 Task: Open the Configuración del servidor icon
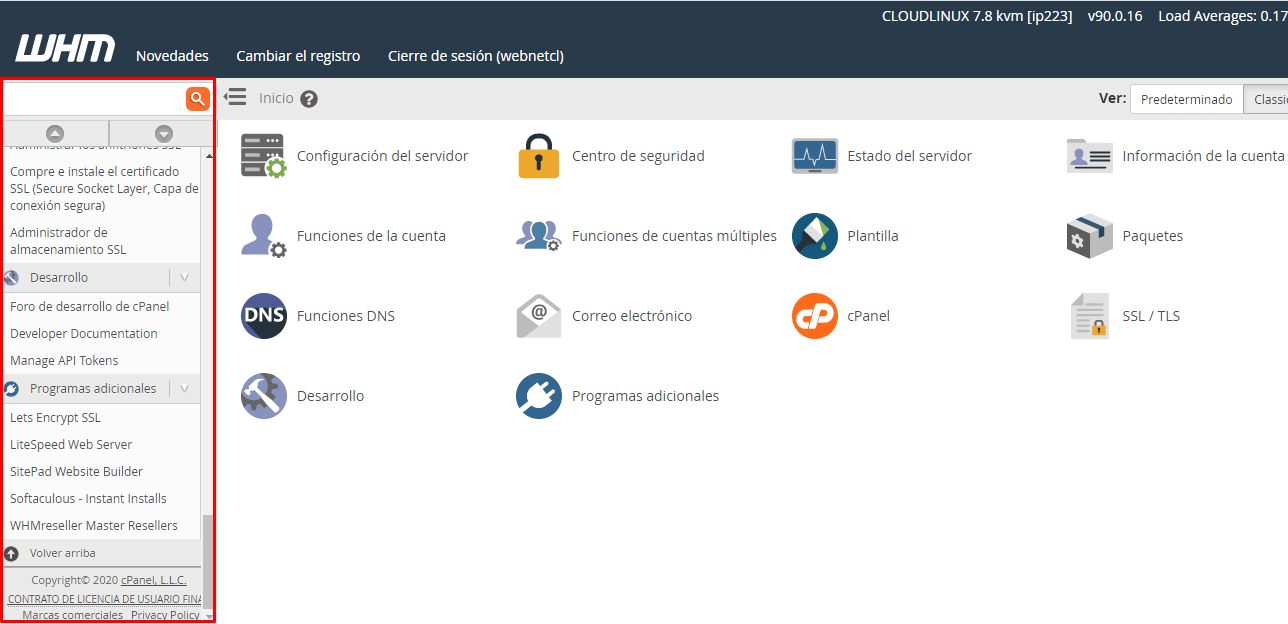pyautogui.click(x=263, y=156)
